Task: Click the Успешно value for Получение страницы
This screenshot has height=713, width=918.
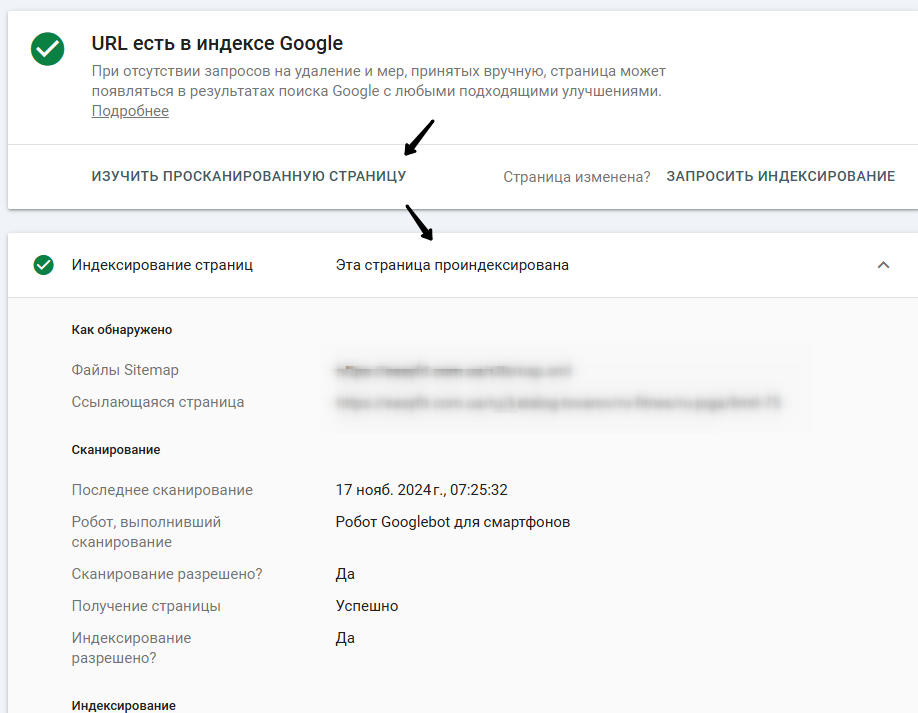Action: [x=366, y=606]
